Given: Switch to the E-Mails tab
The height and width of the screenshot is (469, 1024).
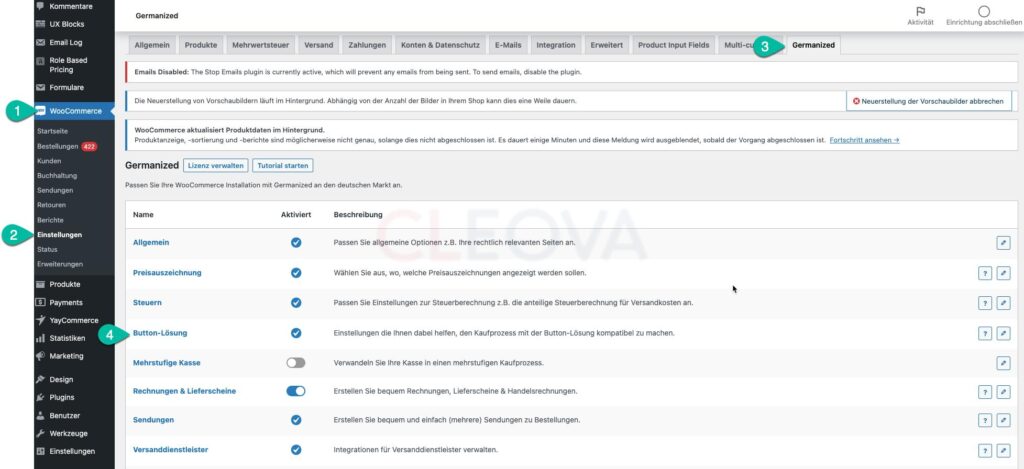Looking at the screenshot, I should (508, 45).
